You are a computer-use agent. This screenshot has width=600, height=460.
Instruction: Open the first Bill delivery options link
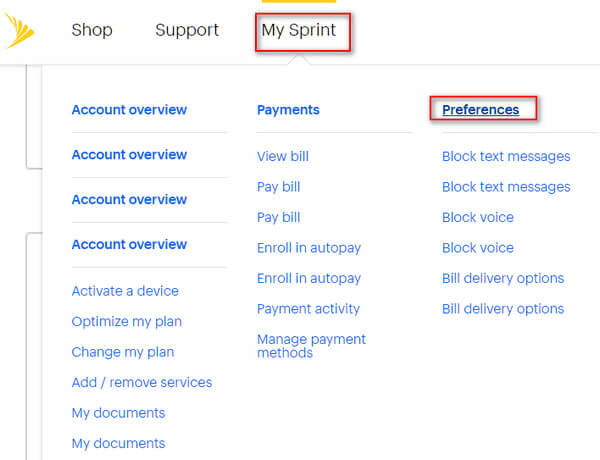(503, 278)
